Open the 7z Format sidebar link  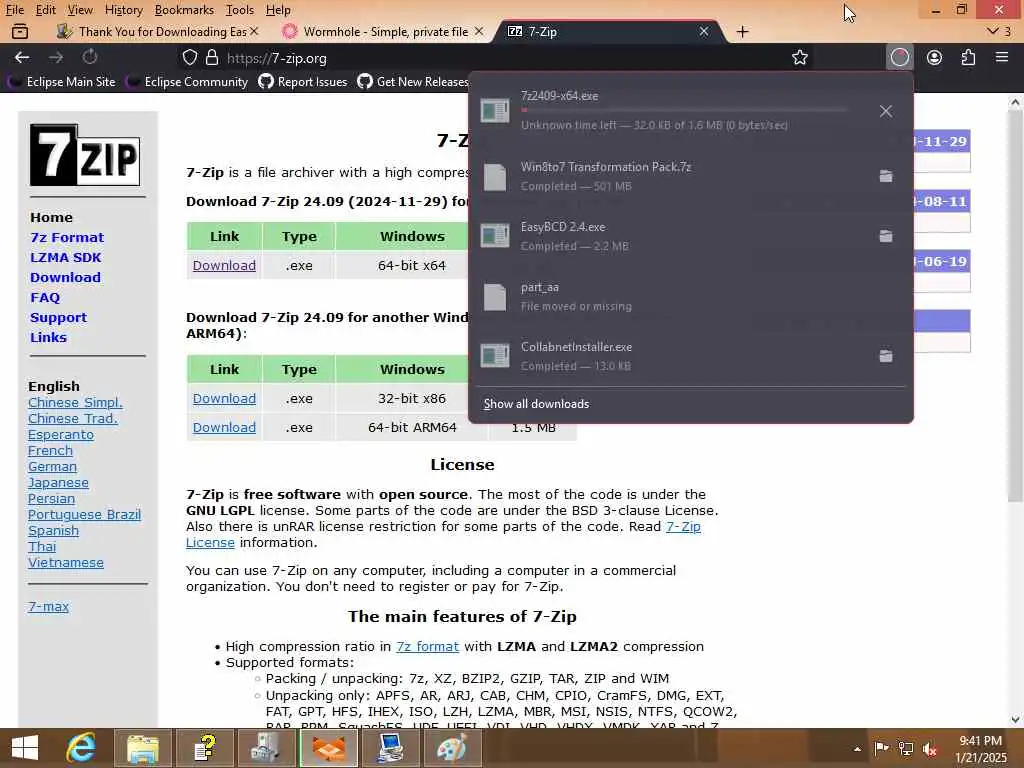pos(67,237)
